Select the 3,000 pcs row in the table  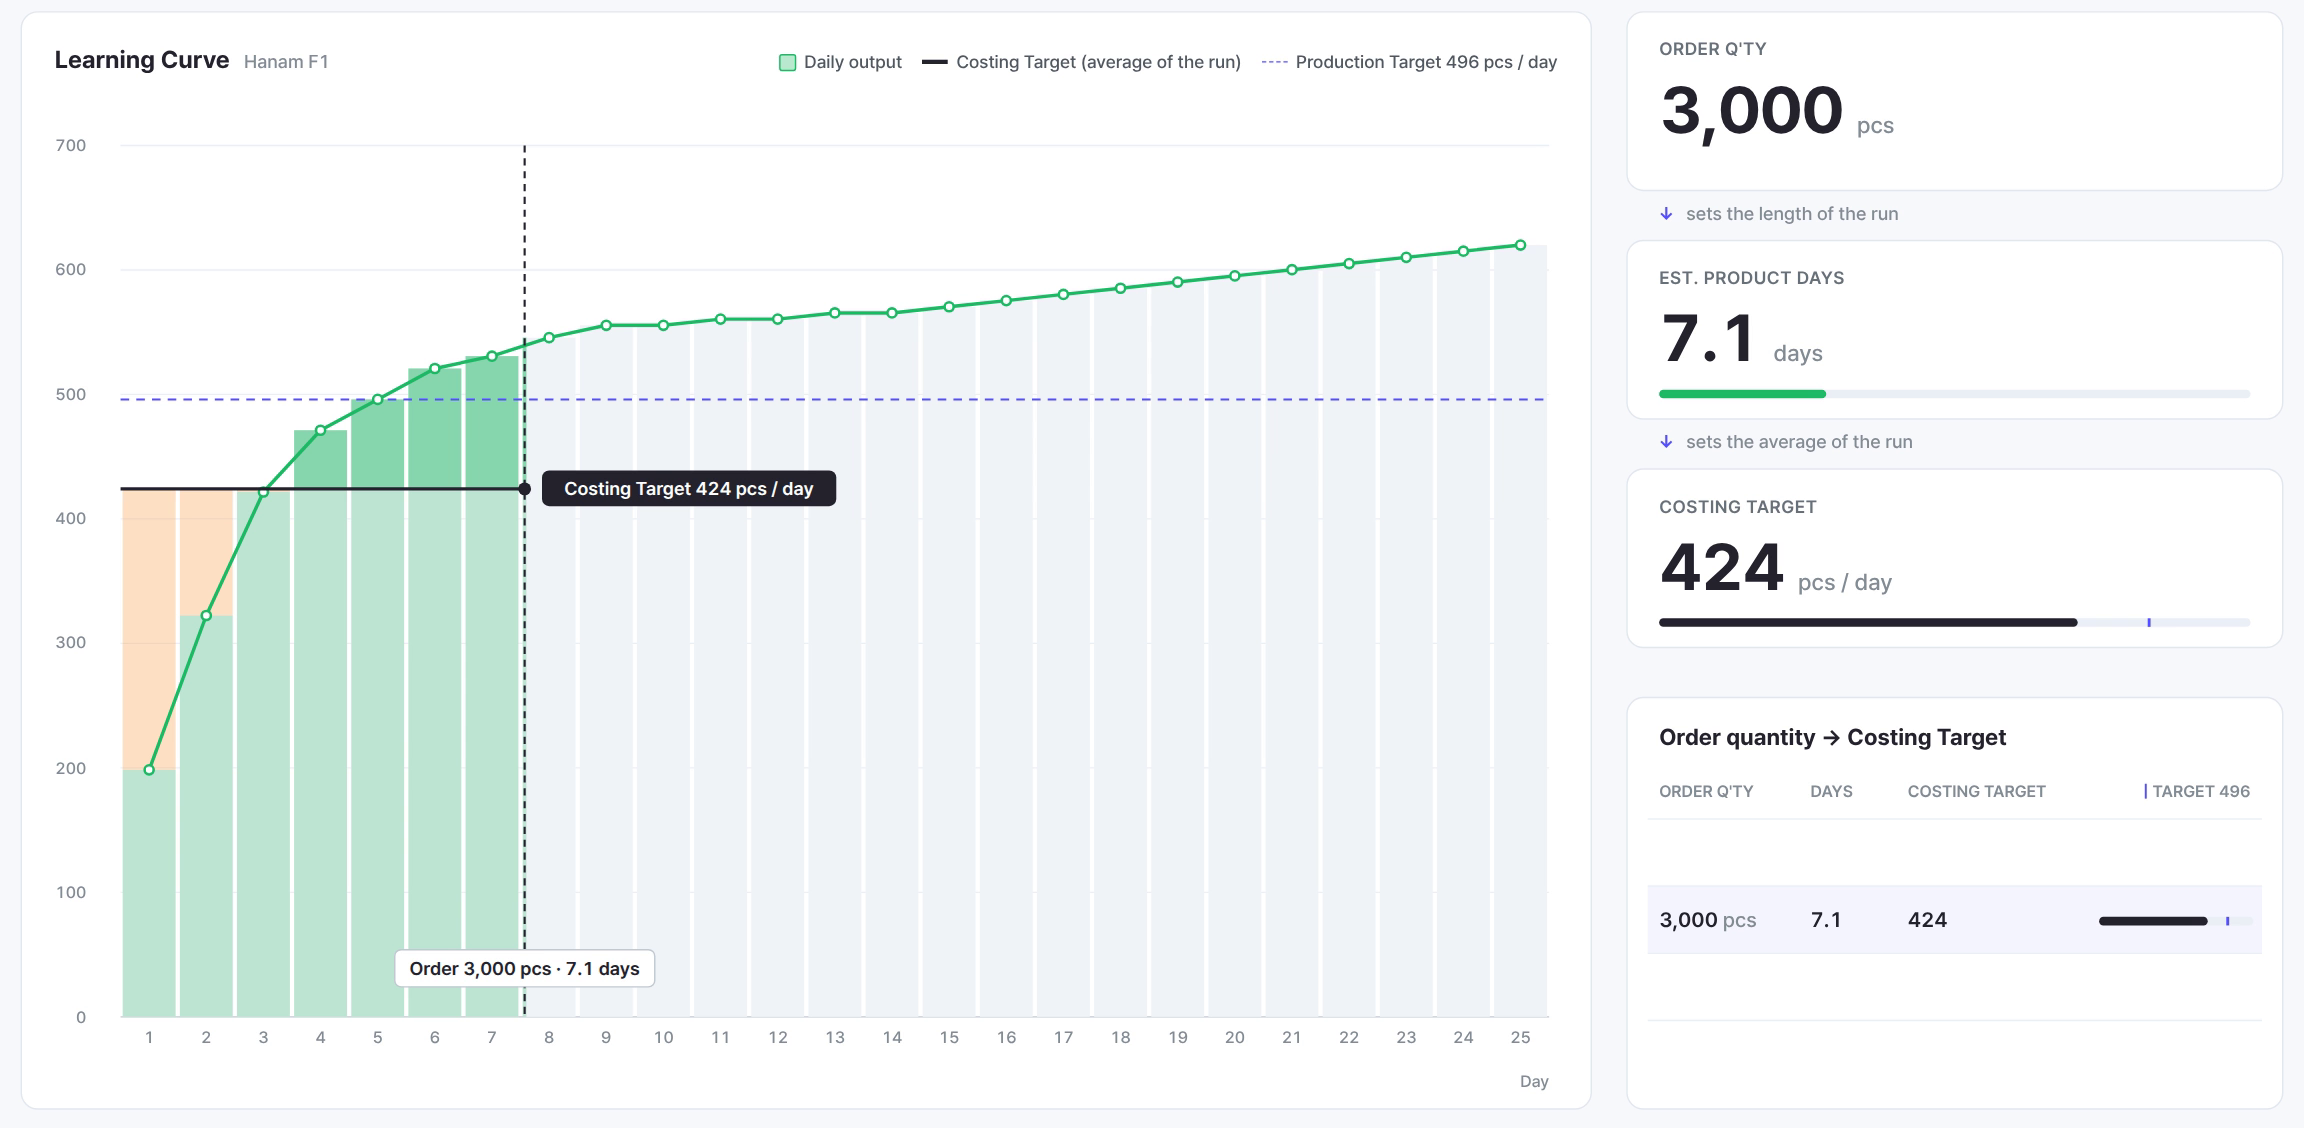(x=1954, y=919)
